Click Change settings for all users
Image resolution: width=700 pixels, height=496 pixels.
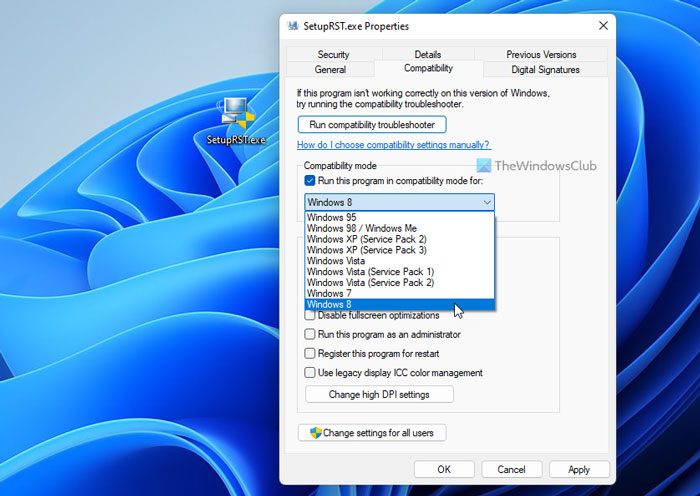(372, 433)
